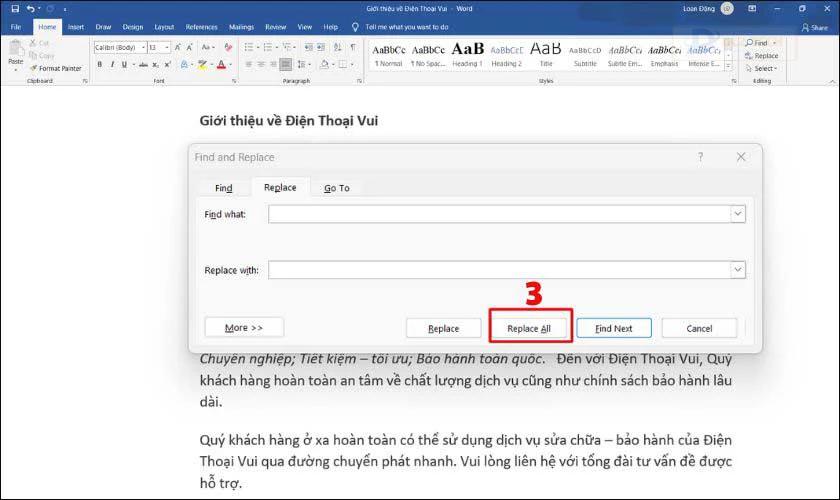
Task: Increase font size with grow icon
Action: point(177,48)
